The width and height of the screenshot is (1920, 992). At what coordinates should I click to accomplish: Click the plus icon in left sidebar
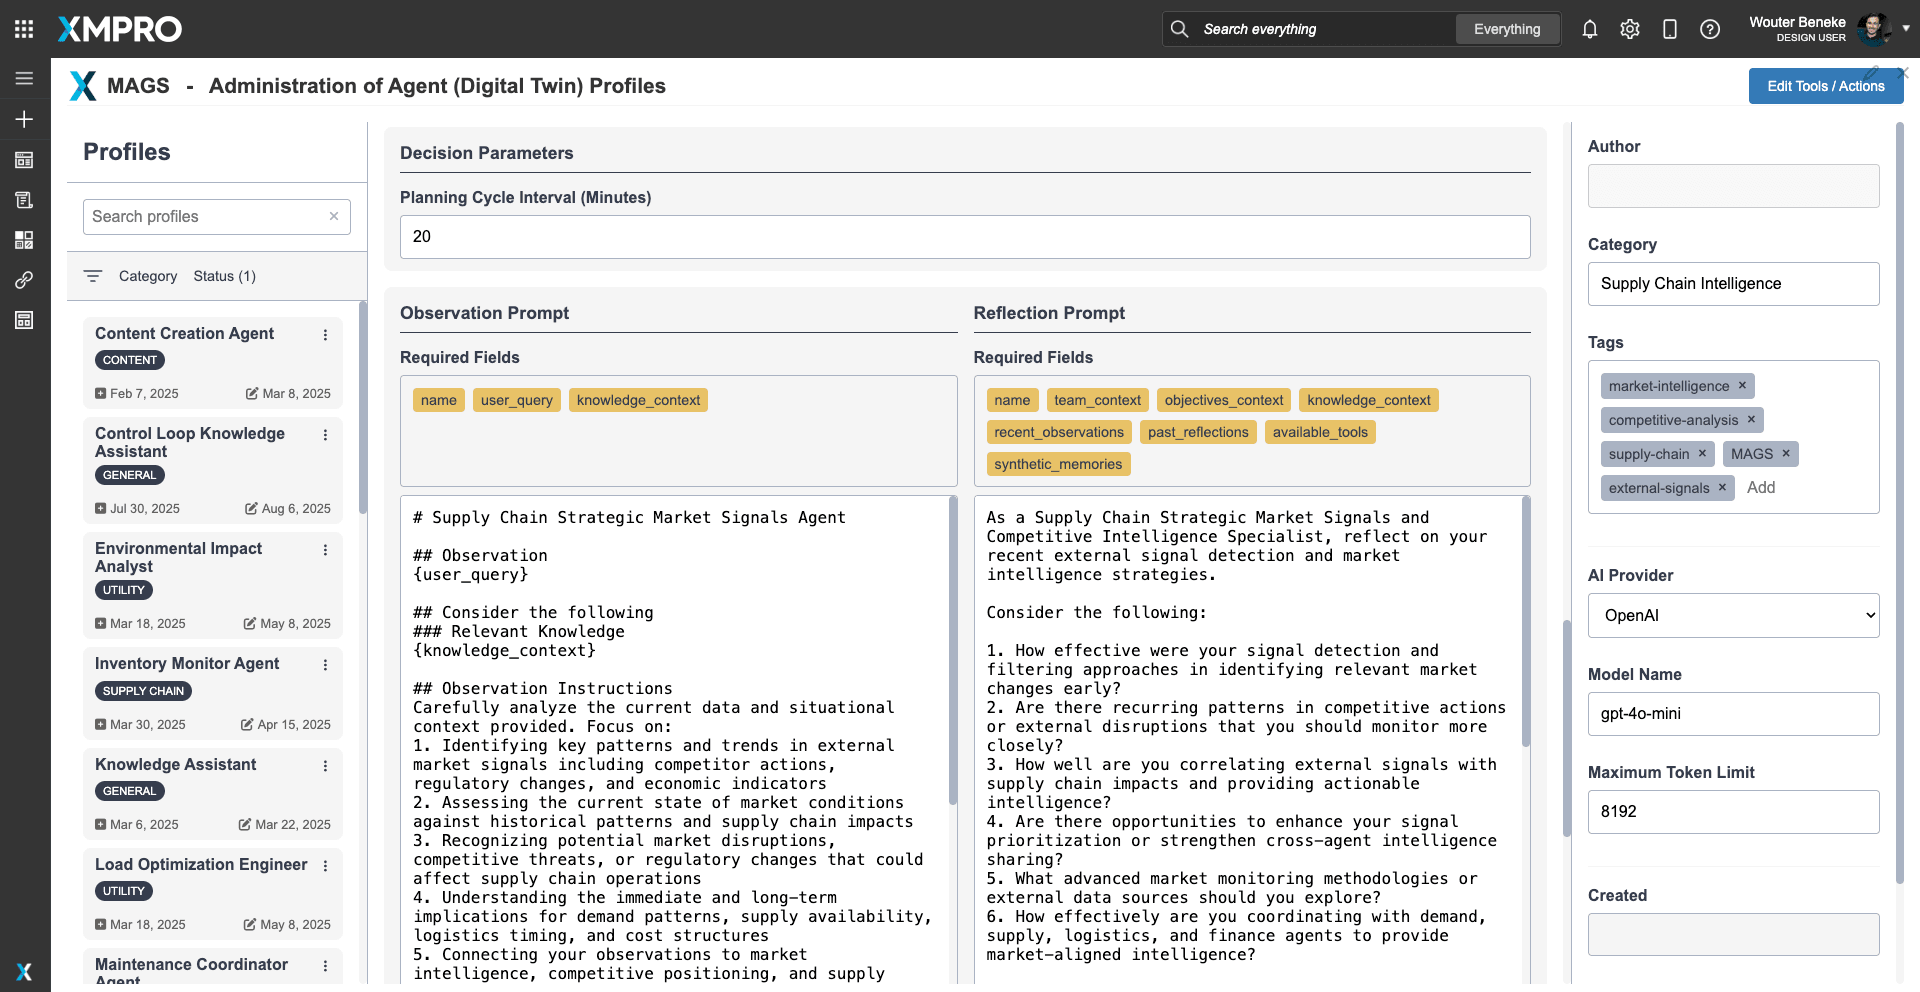coord(24,119)
